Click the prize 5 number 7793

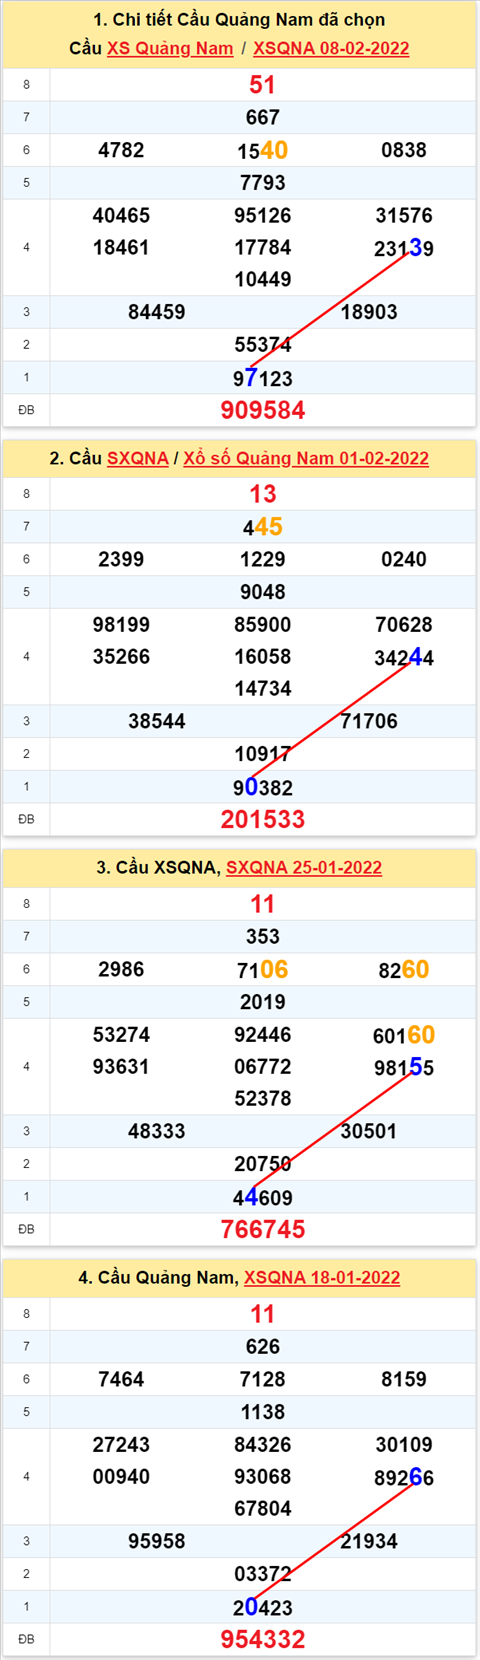[x=263, y=182]
